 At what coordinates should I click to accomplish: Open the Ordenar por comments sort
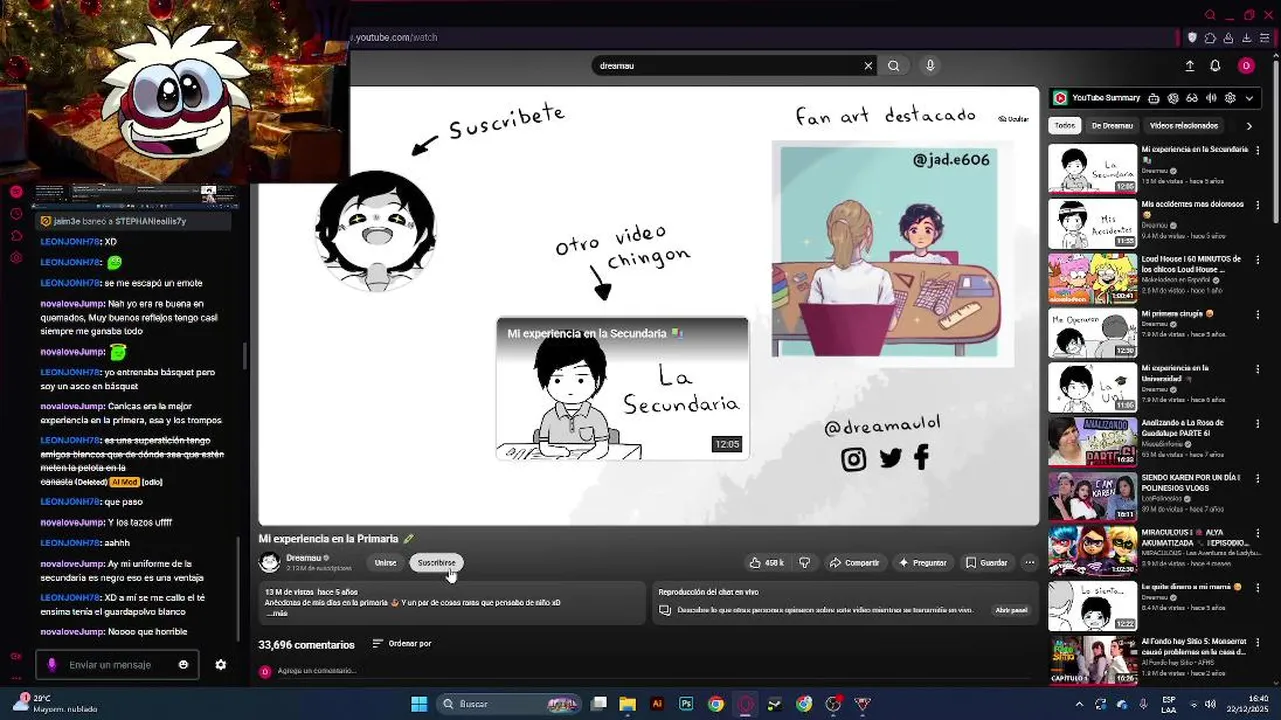click(x=402, y=644)
